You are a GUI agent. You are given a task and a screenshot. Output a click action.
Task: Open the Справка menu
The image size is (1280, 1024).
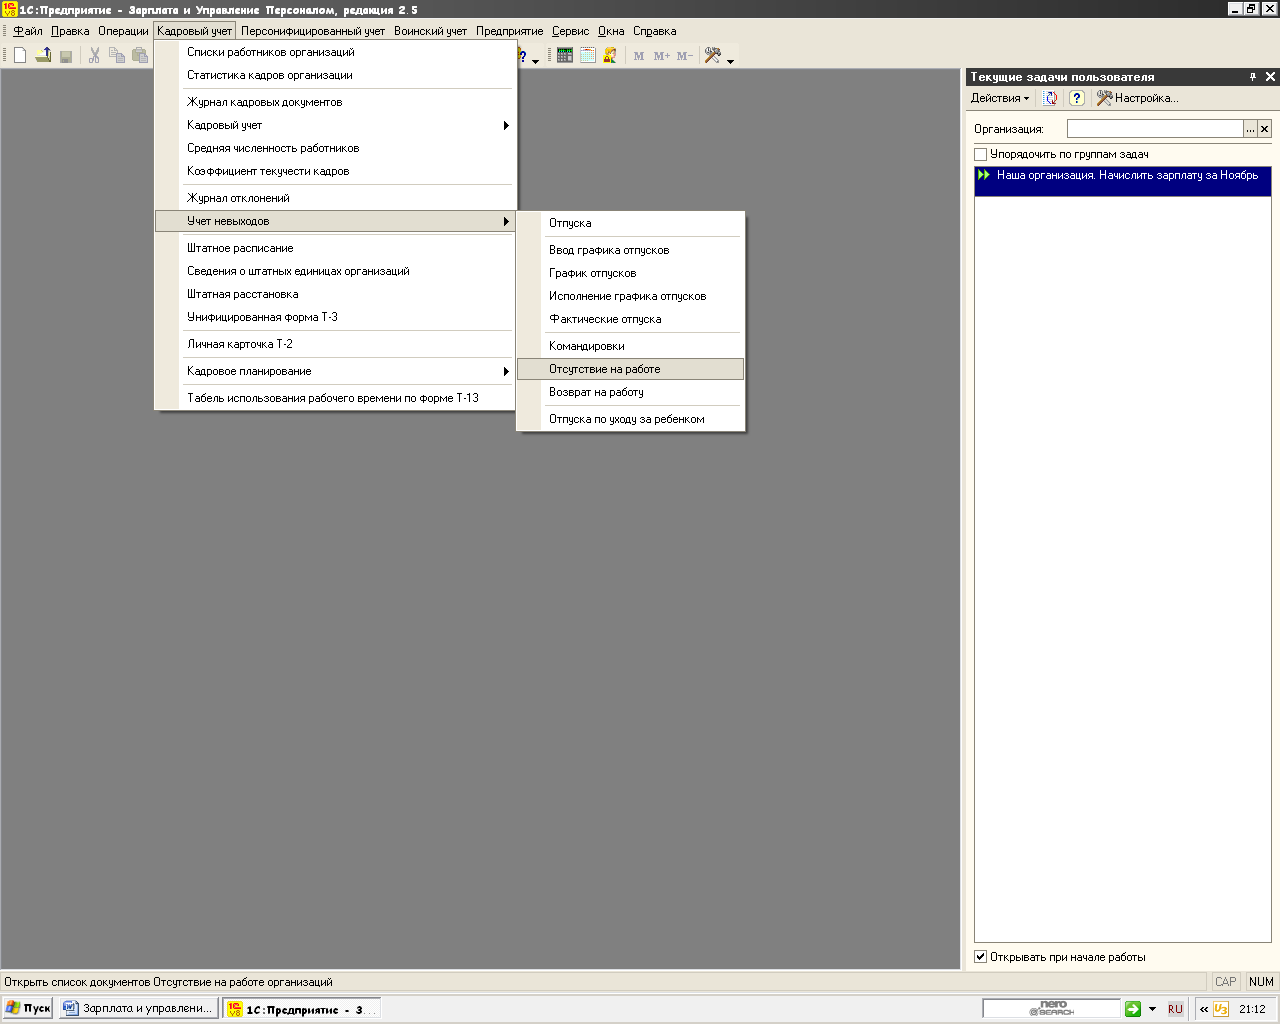click(x=654, y=31)
